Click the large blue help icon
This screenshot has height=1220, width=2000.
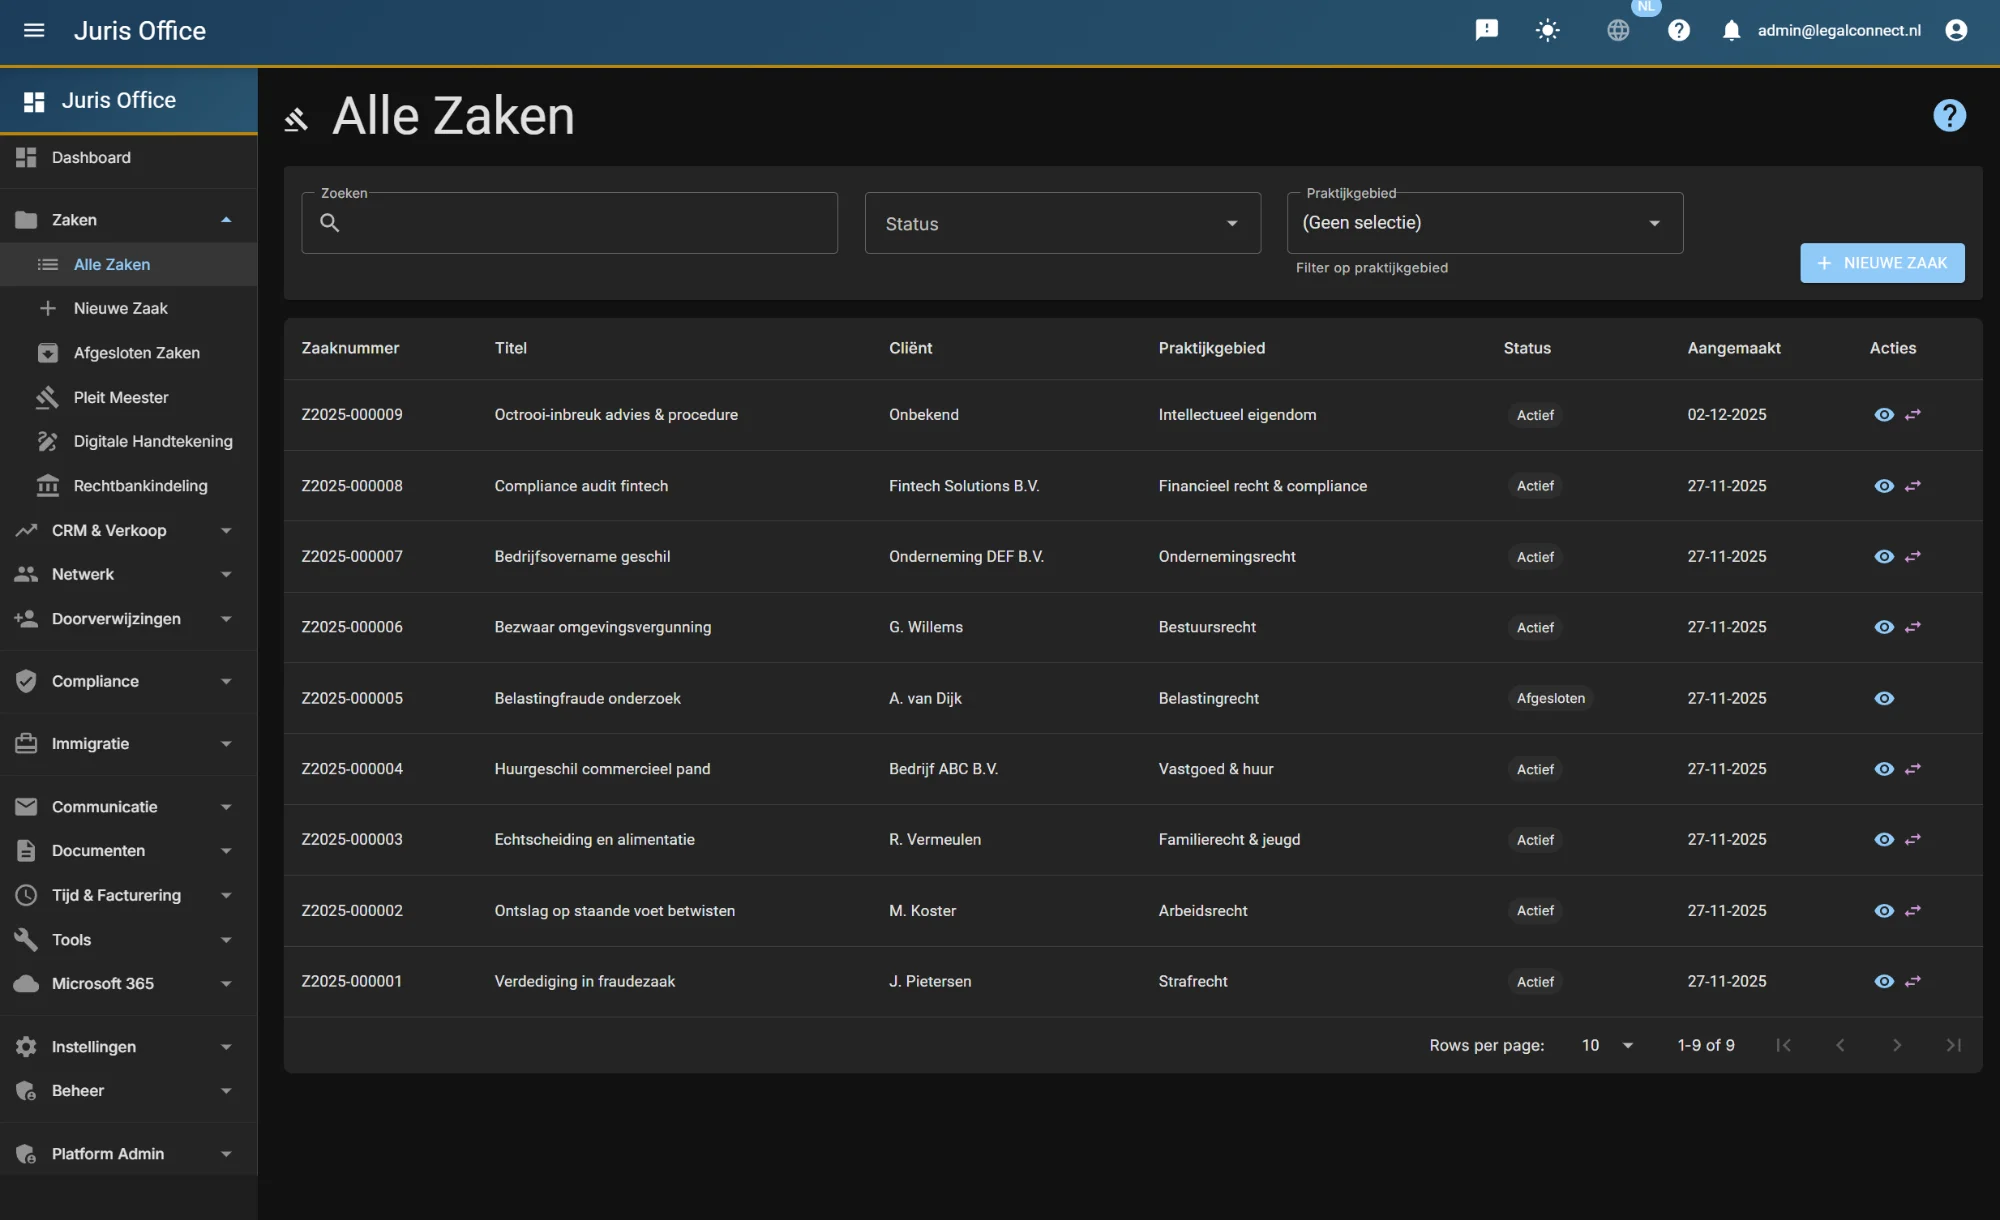pyautogui.click(x=1949, y=116)
